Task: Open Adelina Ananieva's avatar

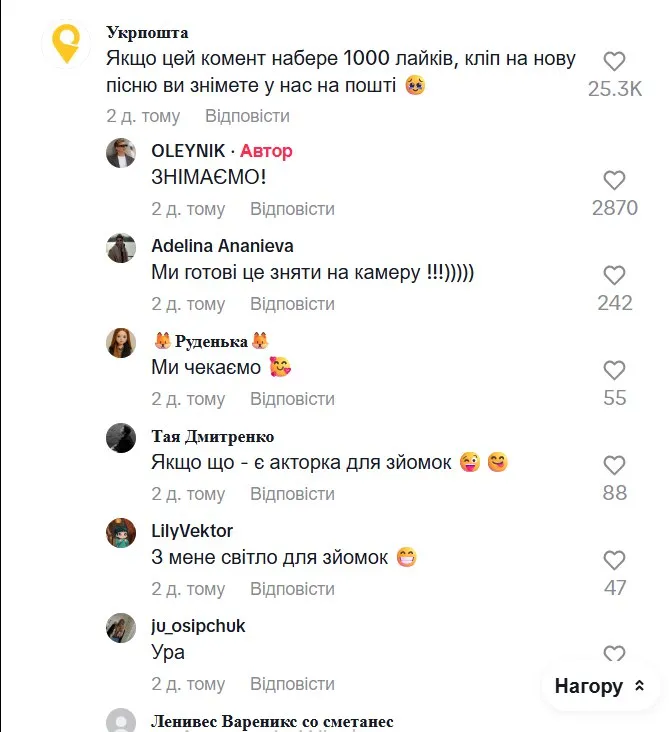Action: 121,248
